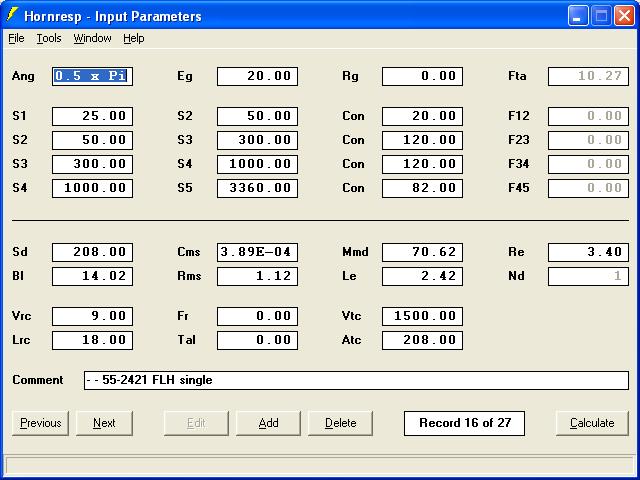Click the Bl field showing 14.02
Image resolution: width=640 pixels, height=480 pixels.
click(92, 276)
